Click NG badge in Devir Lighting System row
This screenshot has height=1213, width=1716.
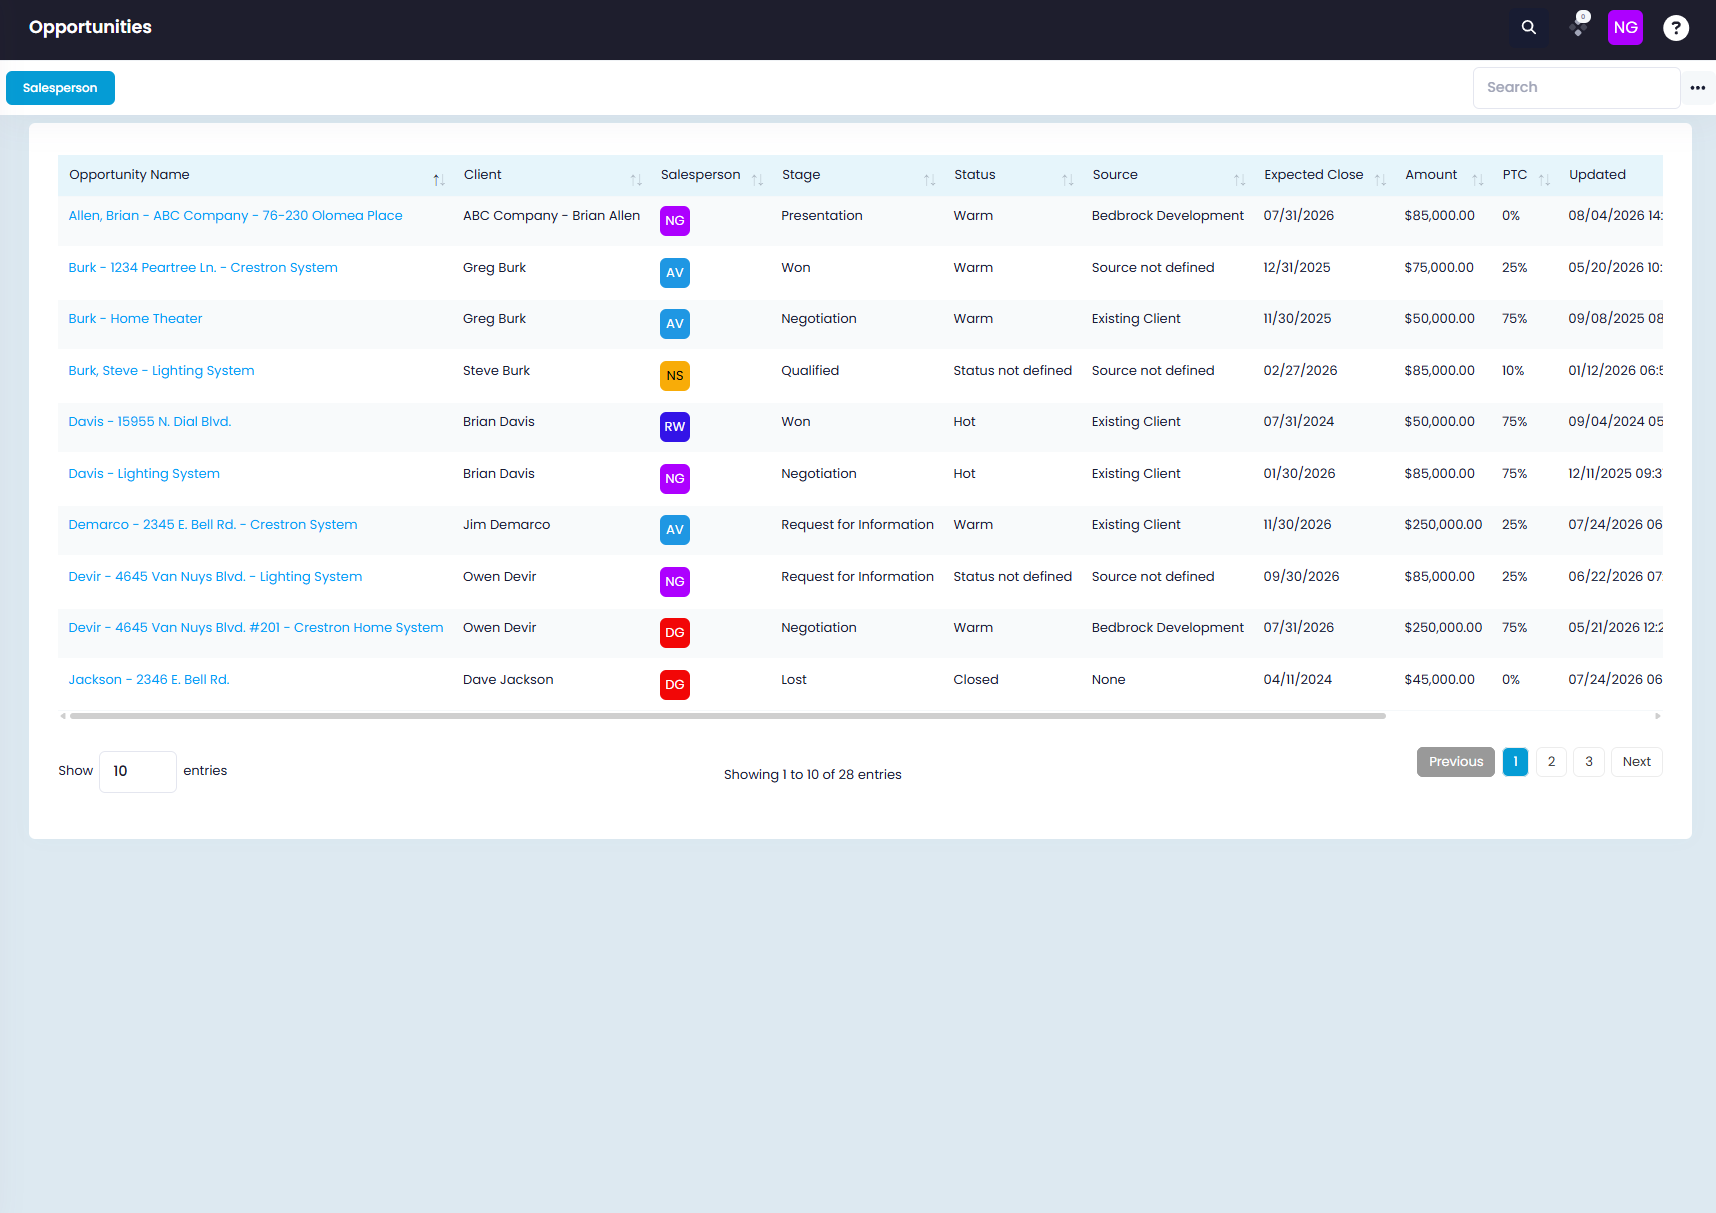[x=675, y=582]
